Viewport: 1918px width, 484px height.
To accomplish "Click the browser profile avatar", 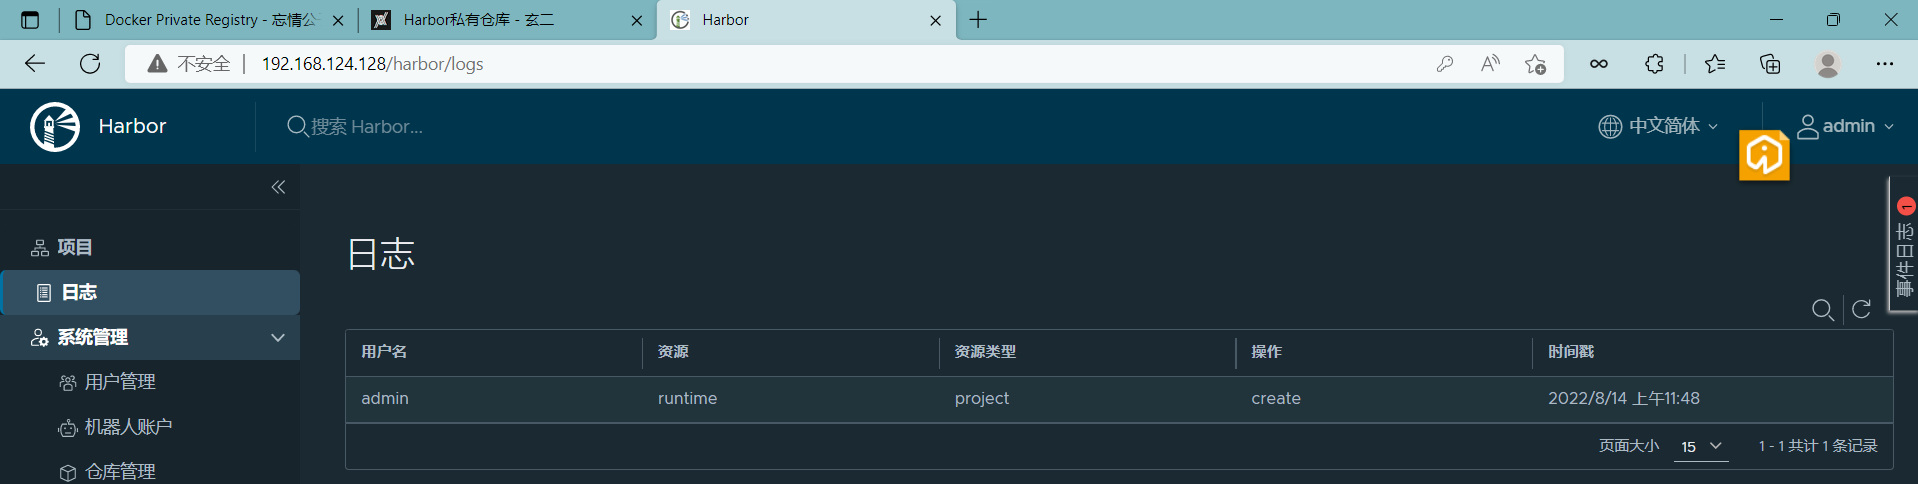I will (x=1828, y=64).
